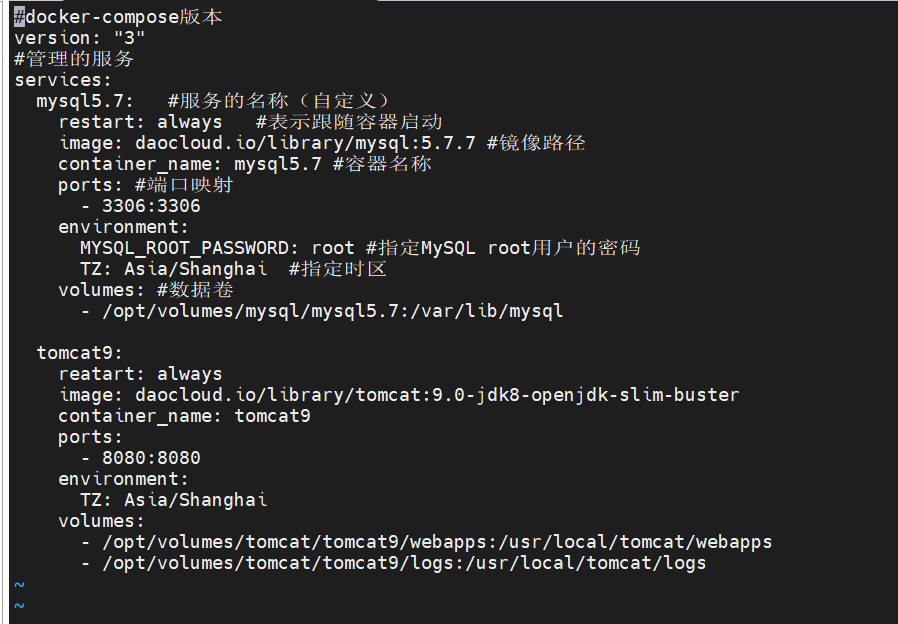Image resolution: width=898 pixels, height=624 pixels.
Task: Select the mysql5.7 service name
Action: pyautogui.click(x=85, y=101)
